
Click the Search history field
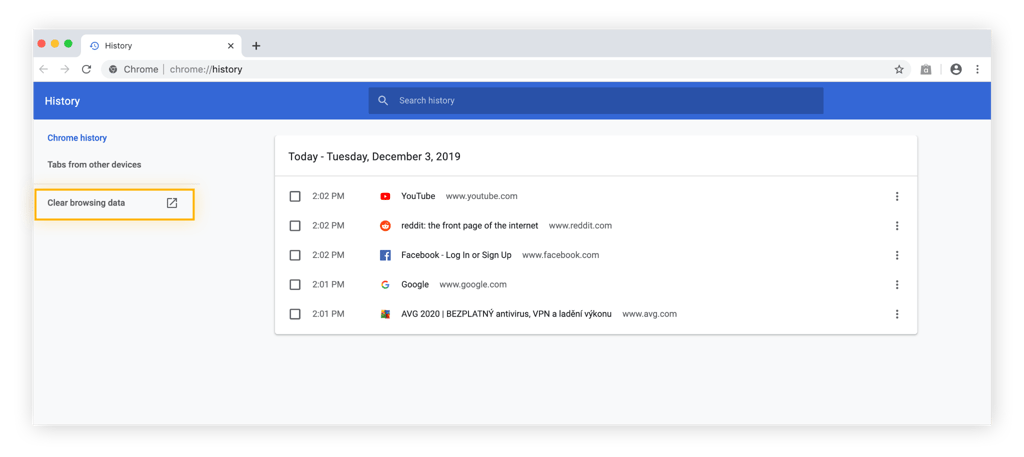coord(600,101)
